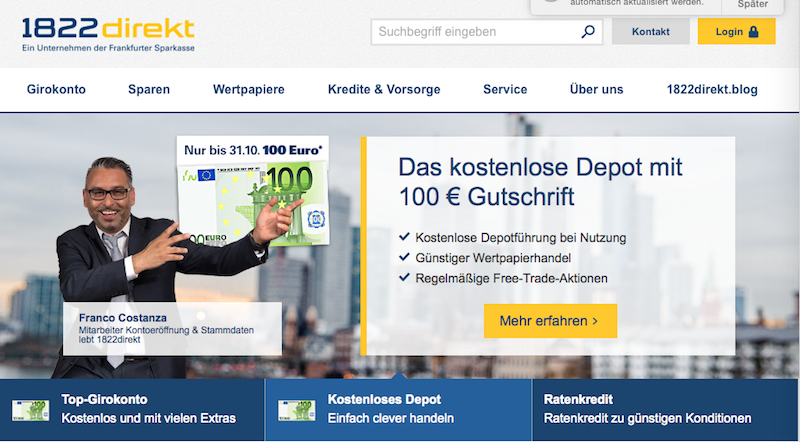Click the yellow Login button
800x442 pixels.
tap(737, 32)
